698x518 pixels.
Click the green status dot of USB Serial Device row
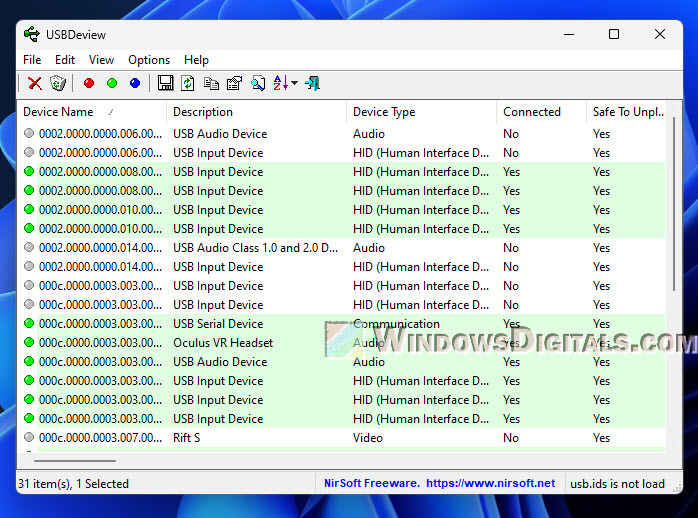(29, 323)
